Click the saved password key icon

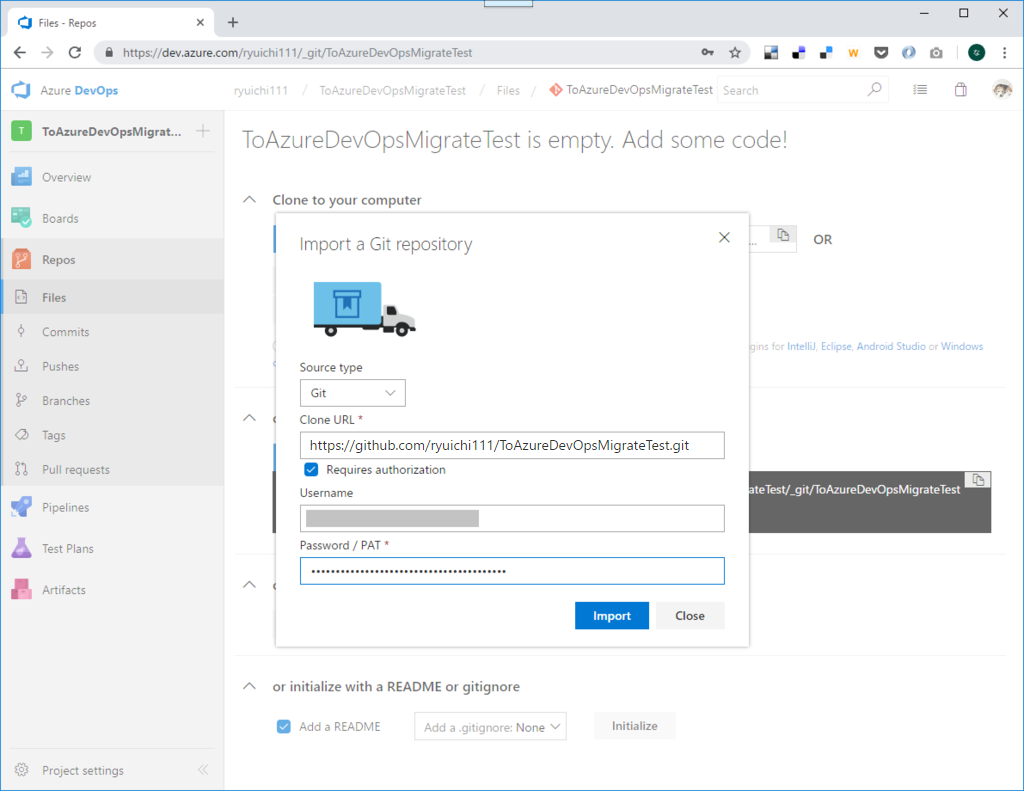coord(707,52)
